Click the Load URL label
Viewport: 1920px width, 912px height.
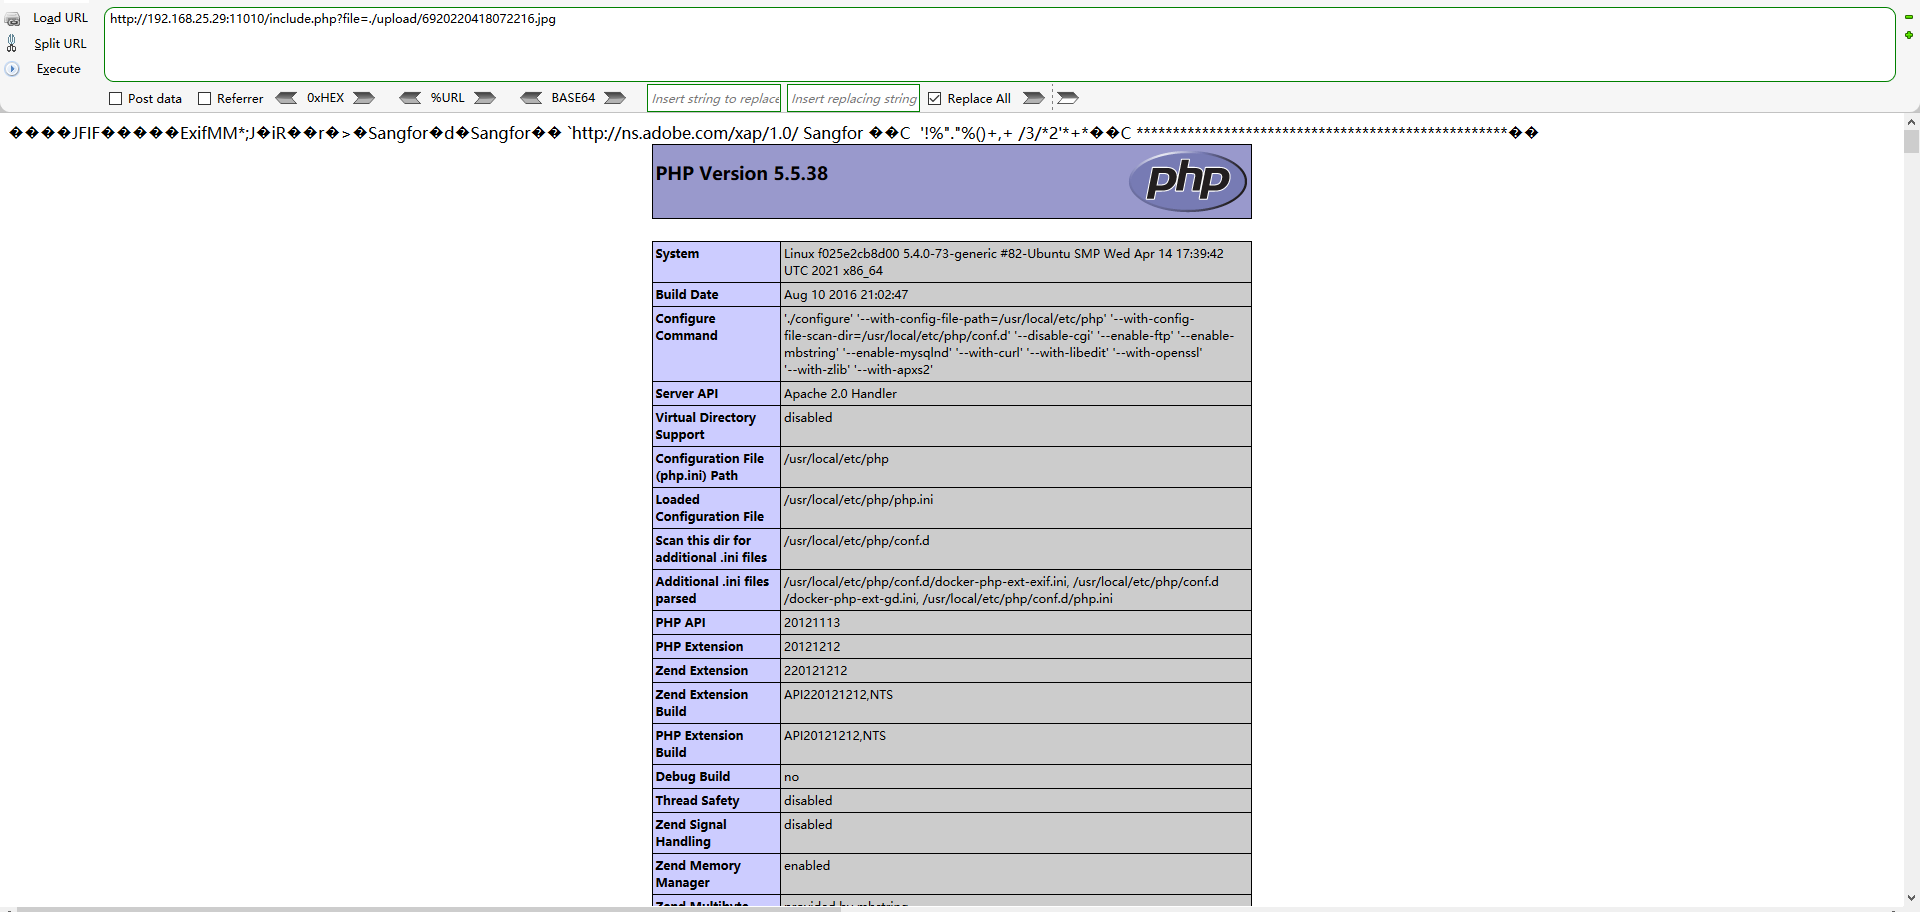(60, 18)
